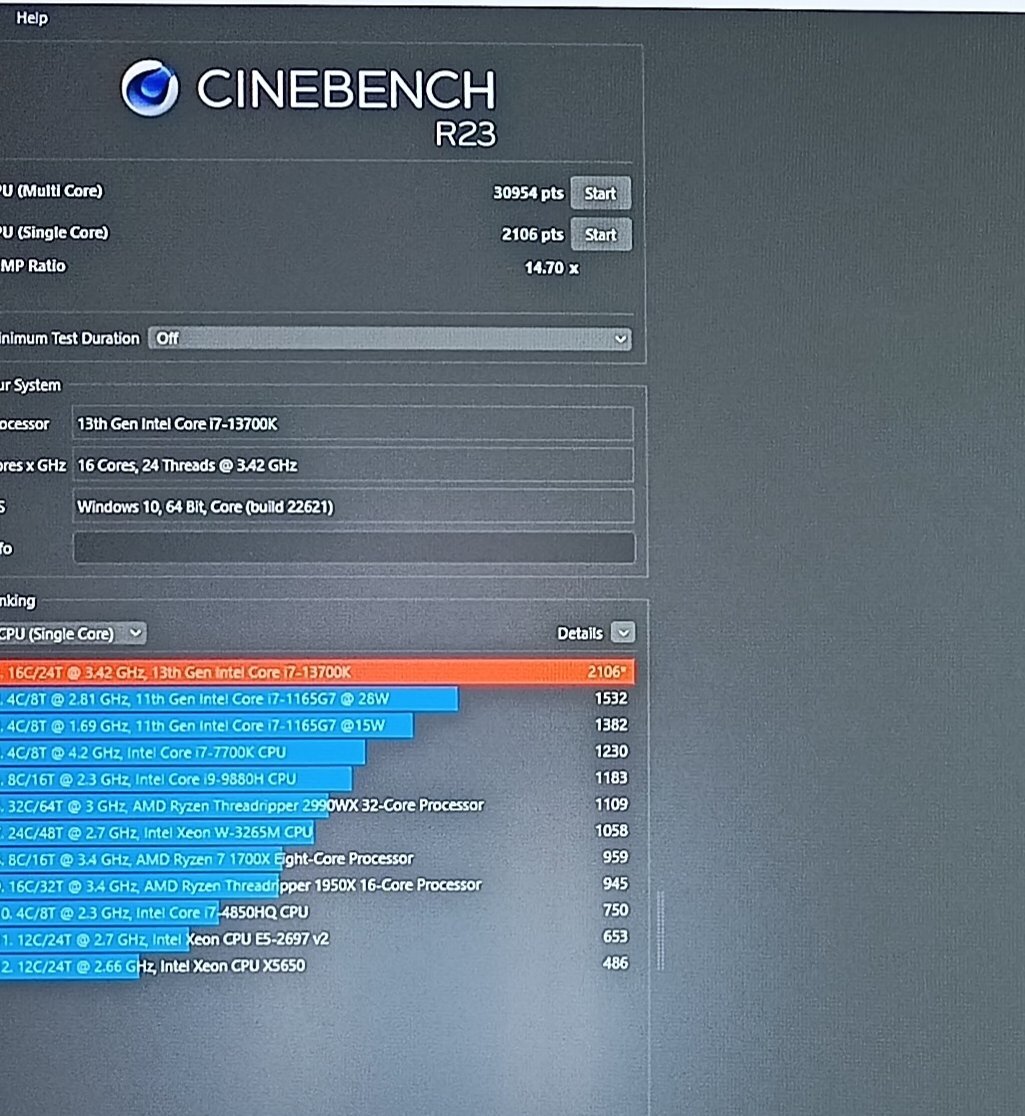Click the Processor field 13th Gen Intel Core i7-13700K

[353, 424]
